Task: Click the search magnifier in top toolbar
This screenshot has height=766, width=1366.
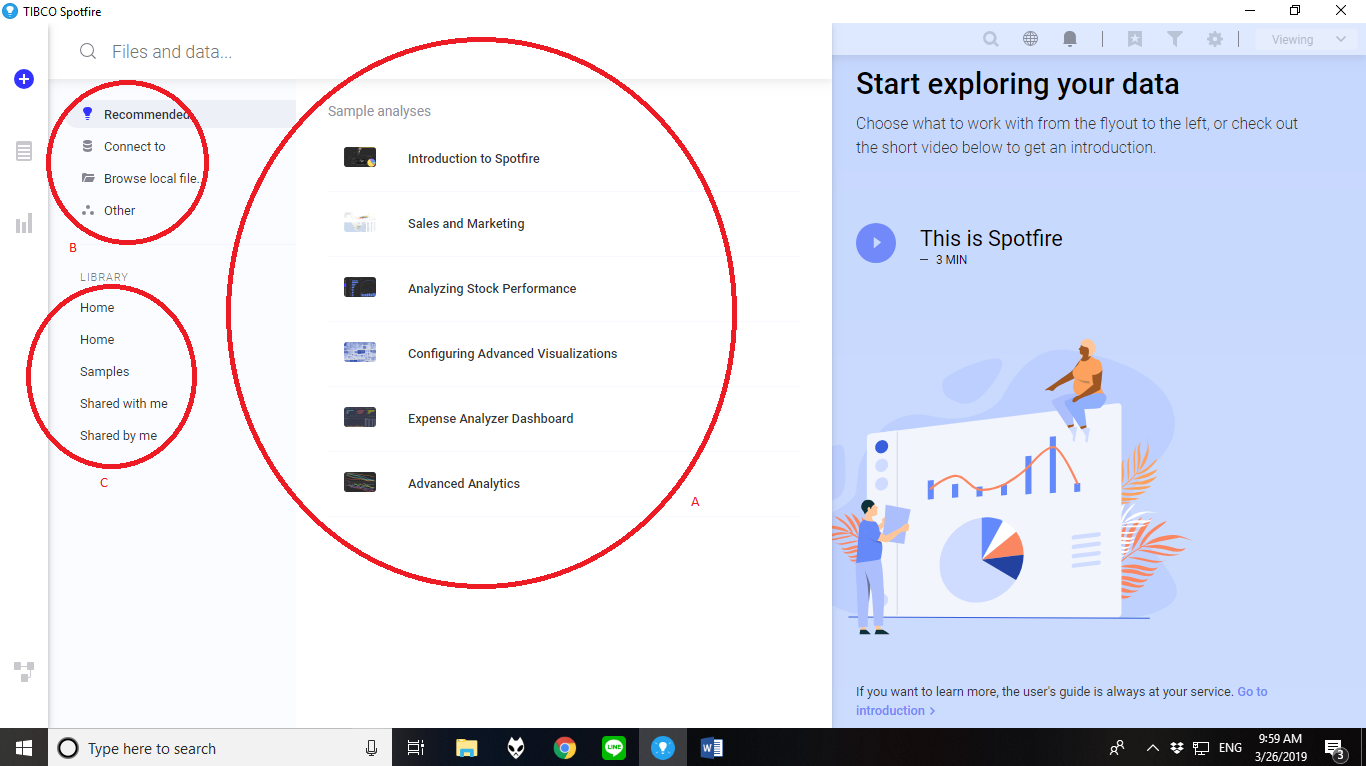Action: pyautogui.click(x=990, y=39)
